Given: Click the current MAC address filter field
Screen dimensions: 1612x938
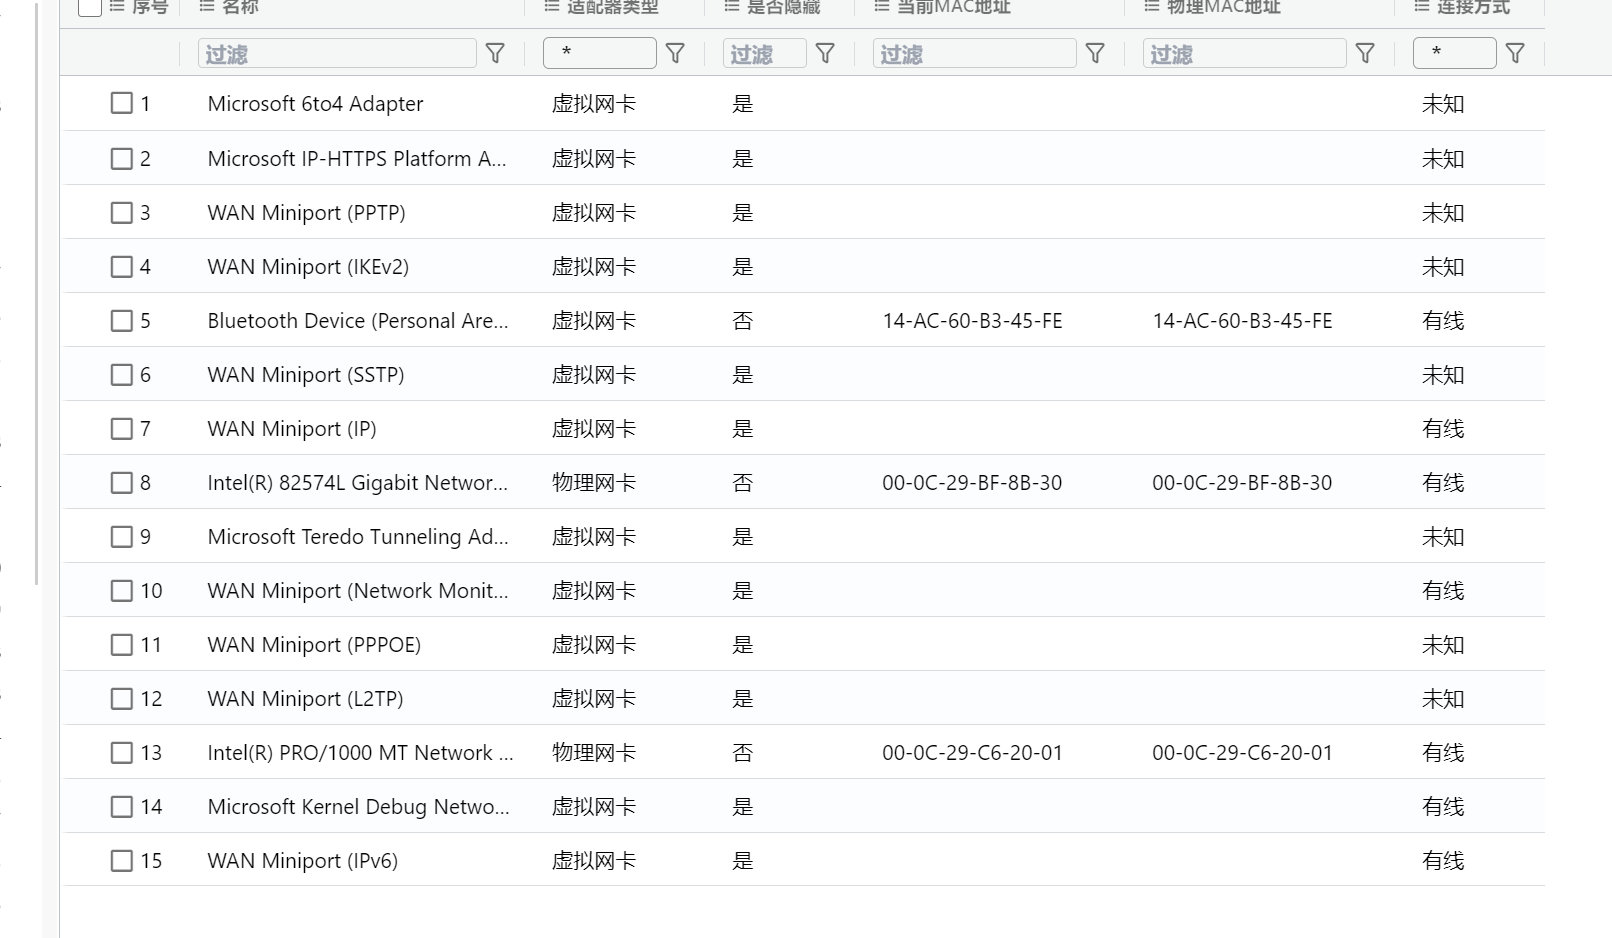Looking at the screenshot, I should click(x=975, y=54).
